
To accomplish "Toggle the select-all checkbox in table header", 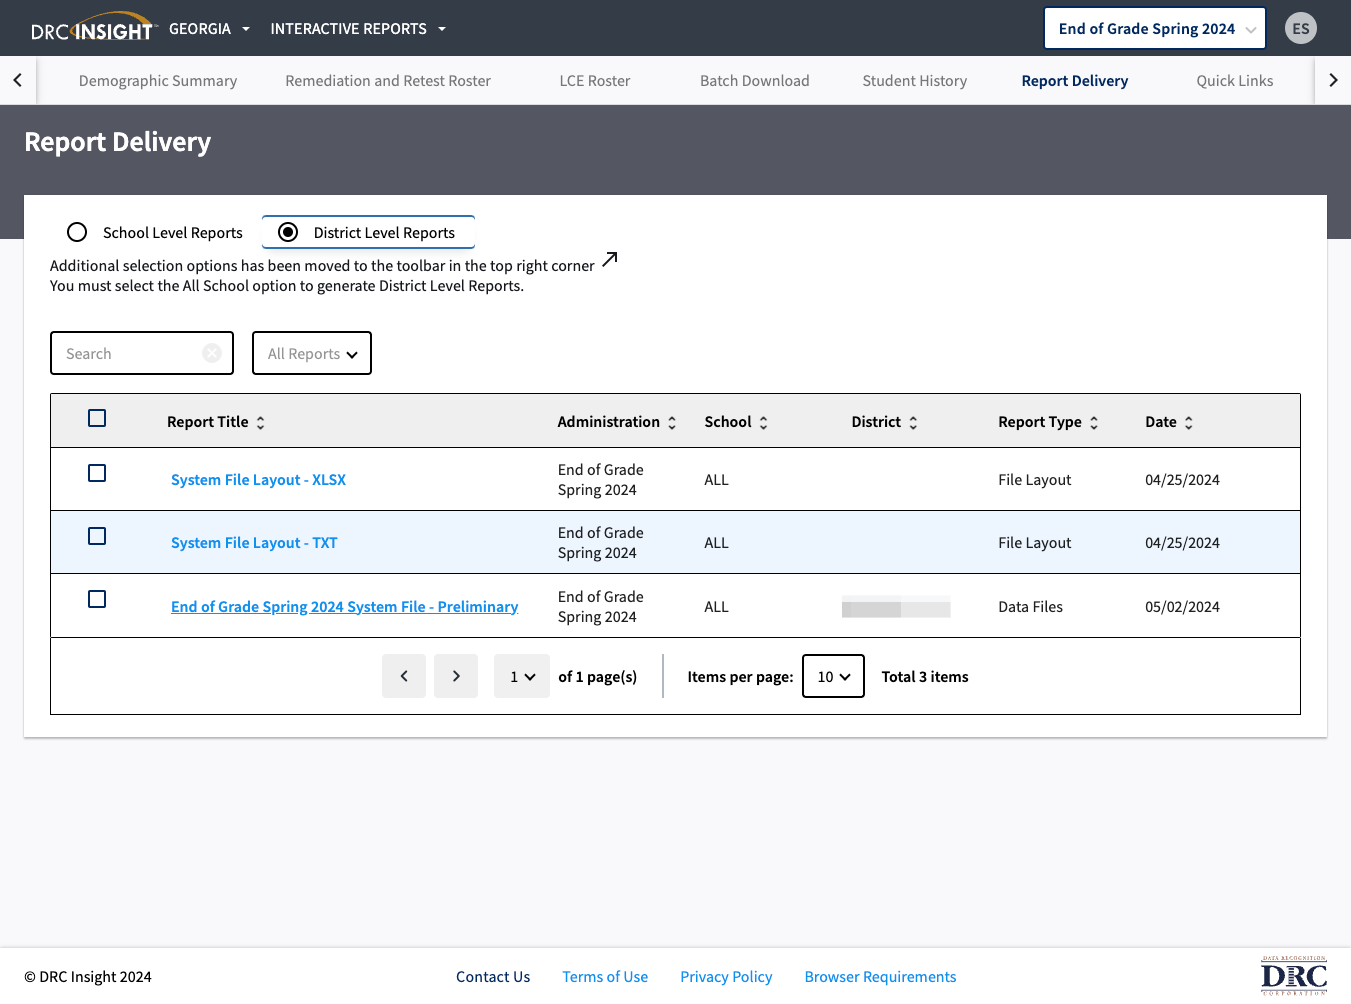I will tap(97, 418).
